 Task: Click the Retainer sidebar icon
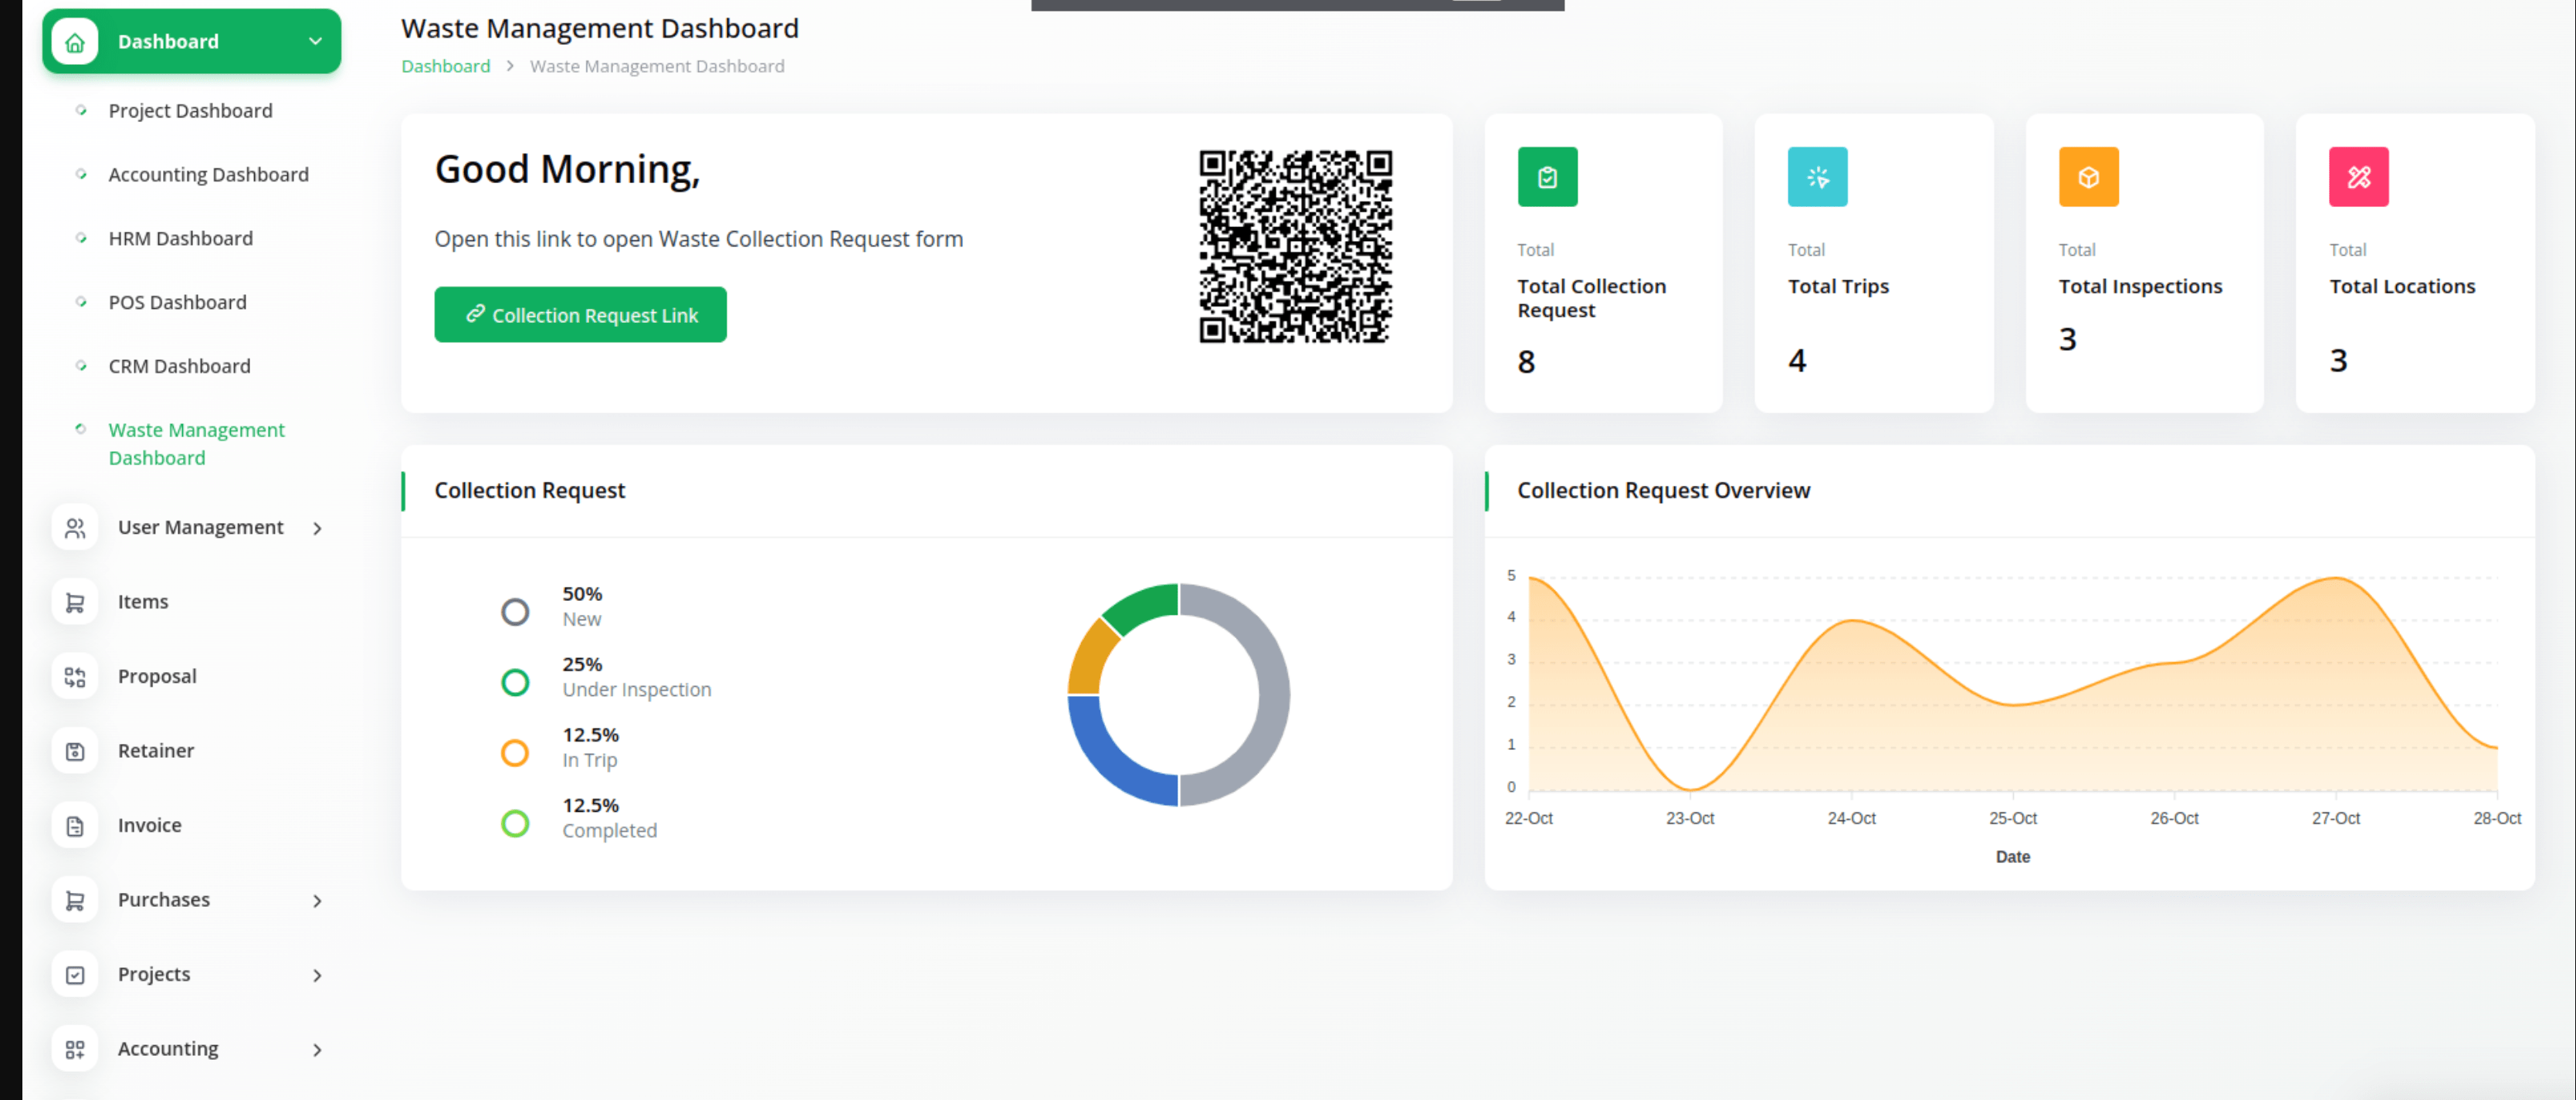[x=75, y=751]
